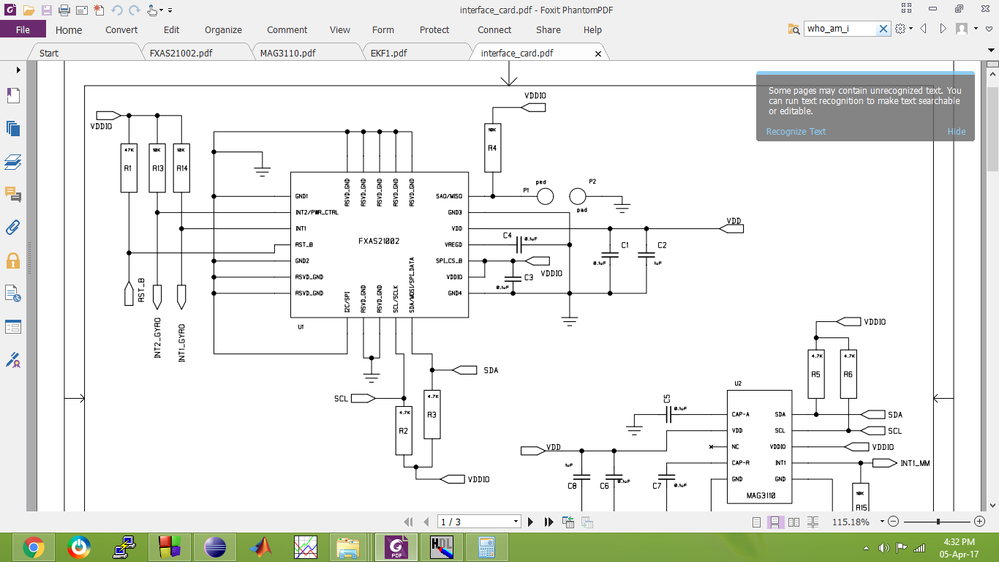Image resolution: width=999 pixels, height=562 pixels.
Task: Open the Attachments paperclip panel
Action: [13, 227]
